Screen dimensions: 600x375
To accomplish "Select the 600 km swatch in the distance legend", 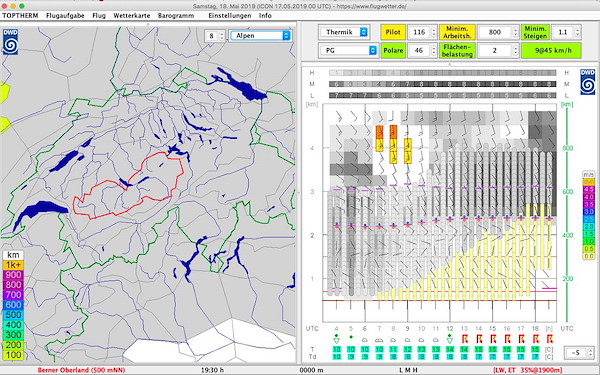I will pyautogui.click(x=13, y=305).
